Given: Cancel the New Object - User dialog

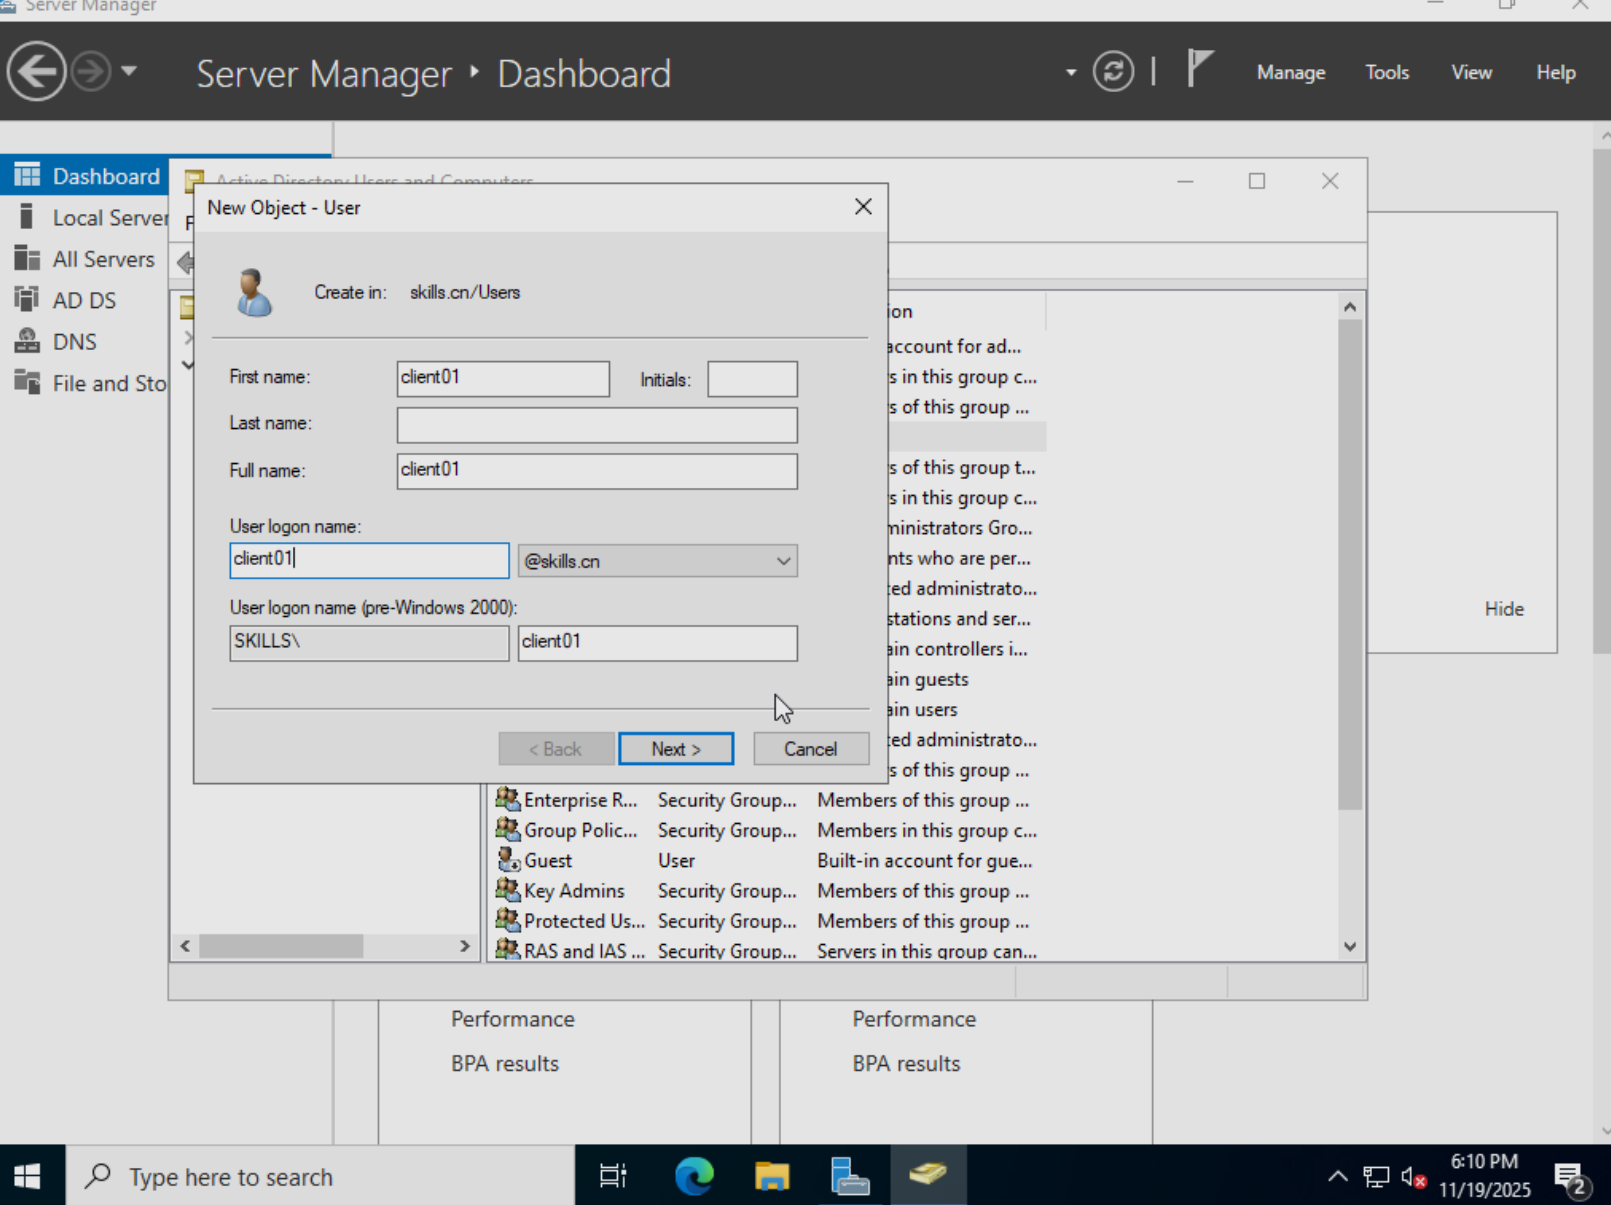Looking at the screenshot, I should 810,749.
